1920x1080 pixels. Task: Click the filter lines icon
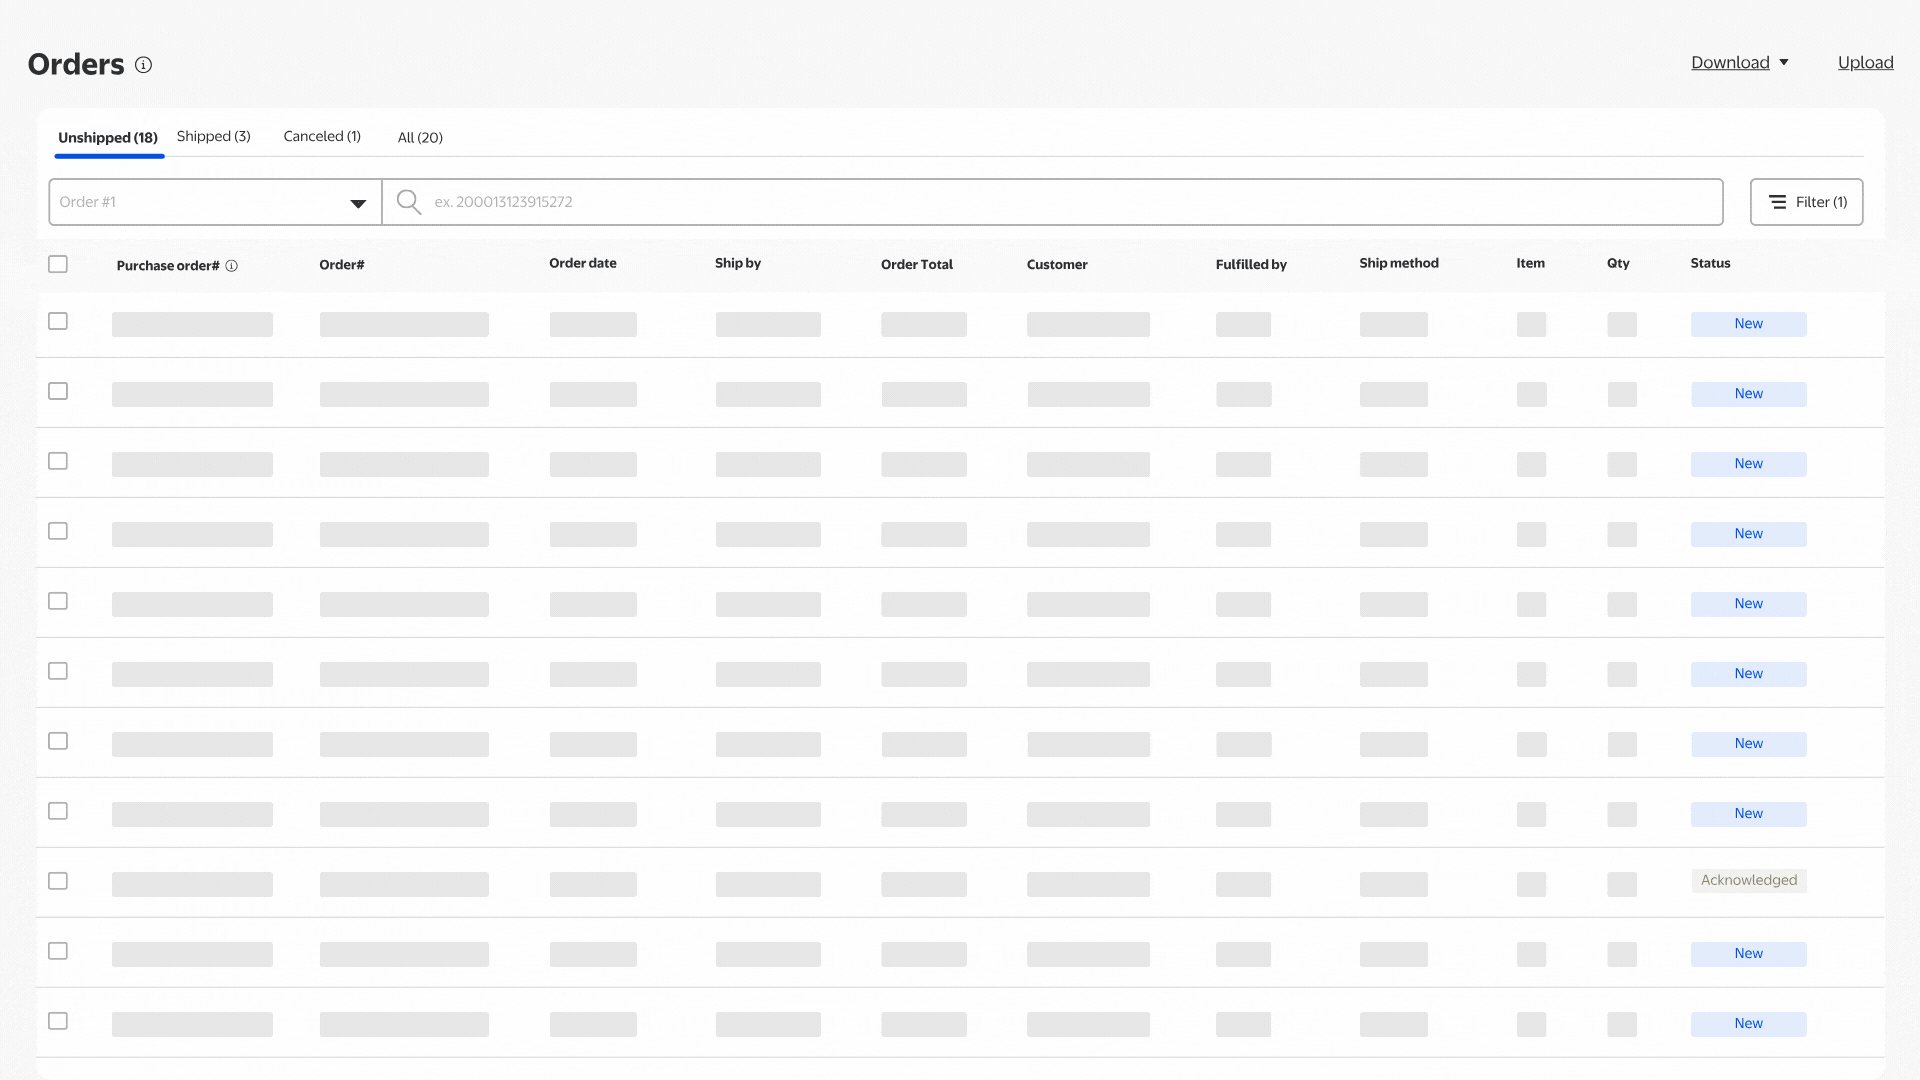pos(1777,202)
